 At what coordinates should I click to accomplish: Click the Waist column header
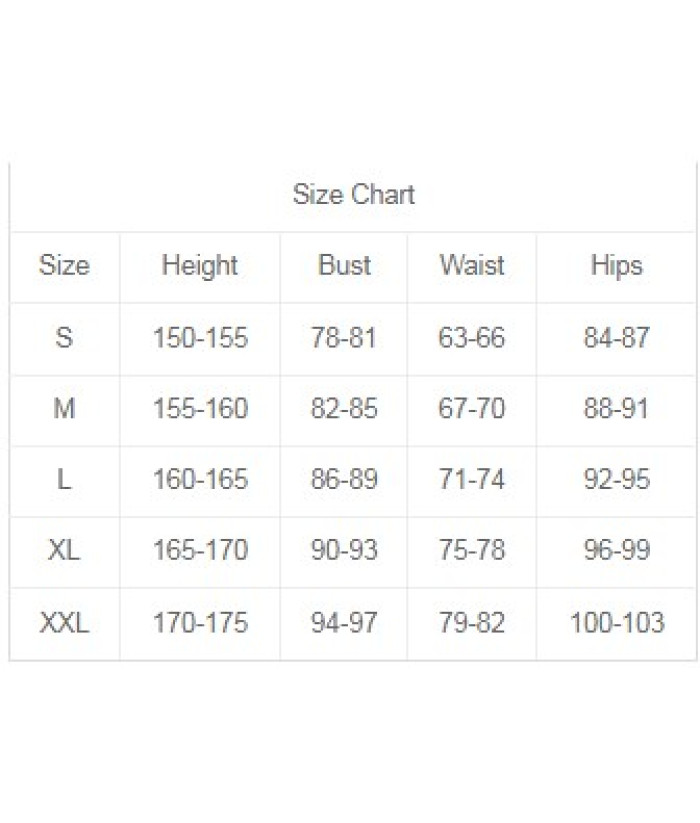pos(472,265)
